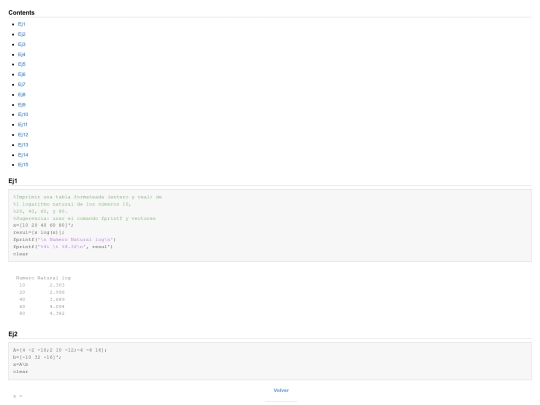Image resolution: width=540 pixels, height=405 pixels.
Task: Click the comment line starting %Imprimir una tabla
Action: coord(87,197)
